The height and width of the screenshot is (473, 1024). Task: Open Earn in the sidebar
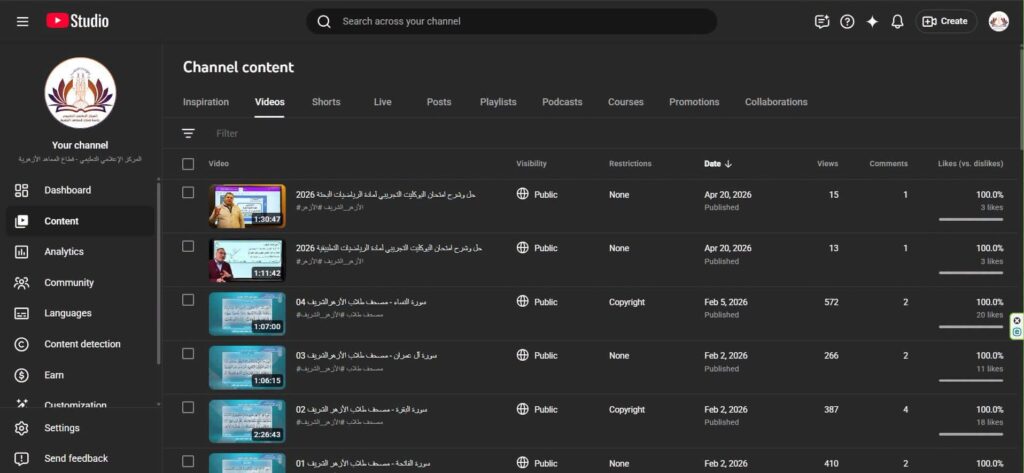click(80, 375)
